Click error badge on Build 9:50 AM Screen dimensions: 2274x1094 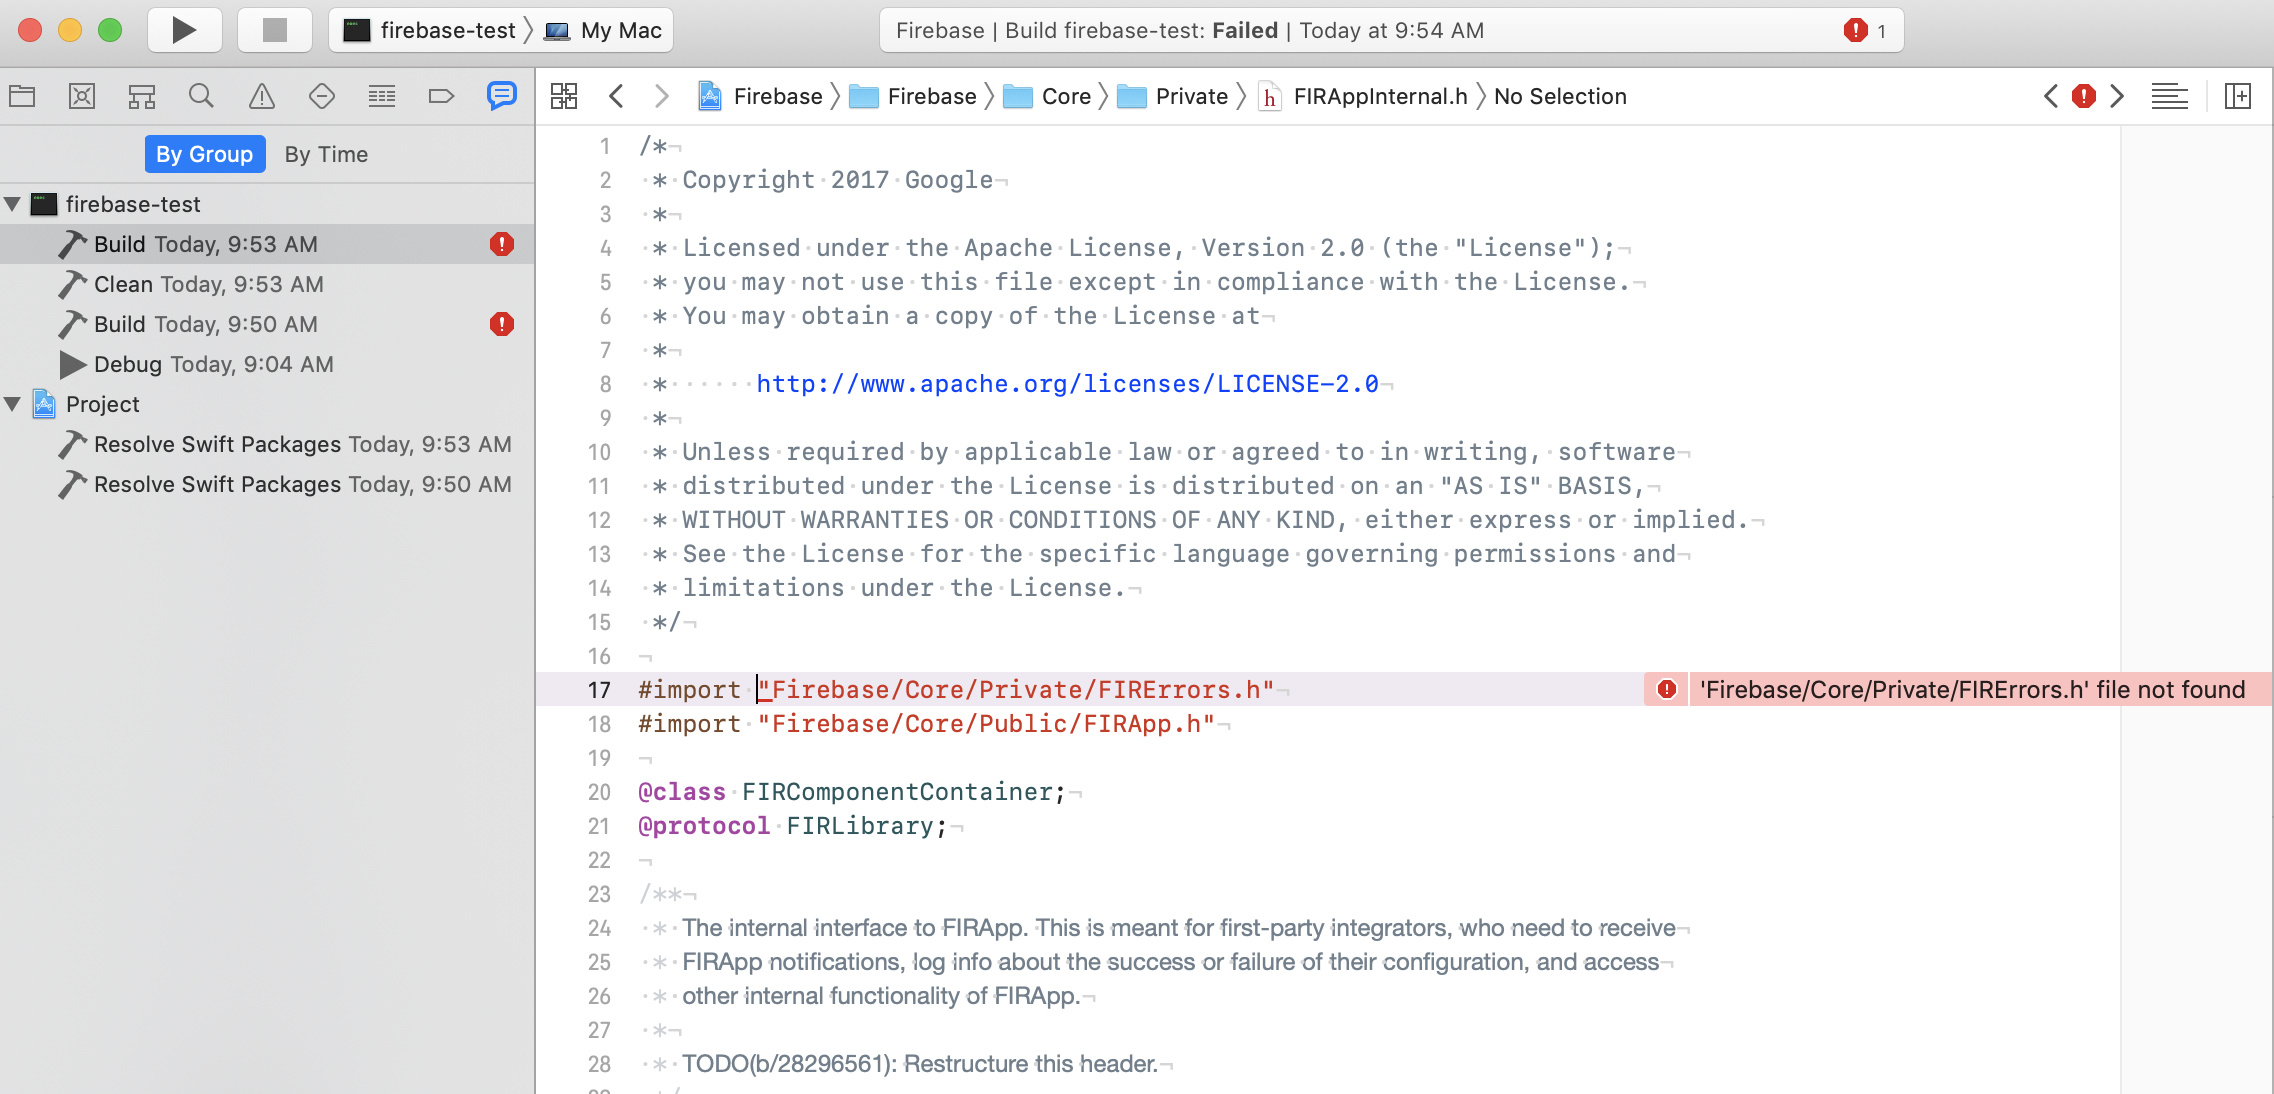(x=502, y=324)
